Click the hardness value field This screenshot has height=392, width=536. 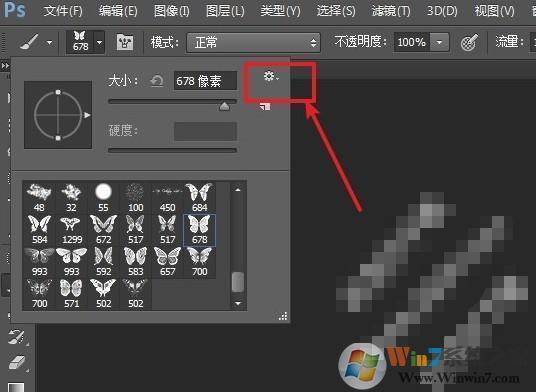(x=205, y=131)
